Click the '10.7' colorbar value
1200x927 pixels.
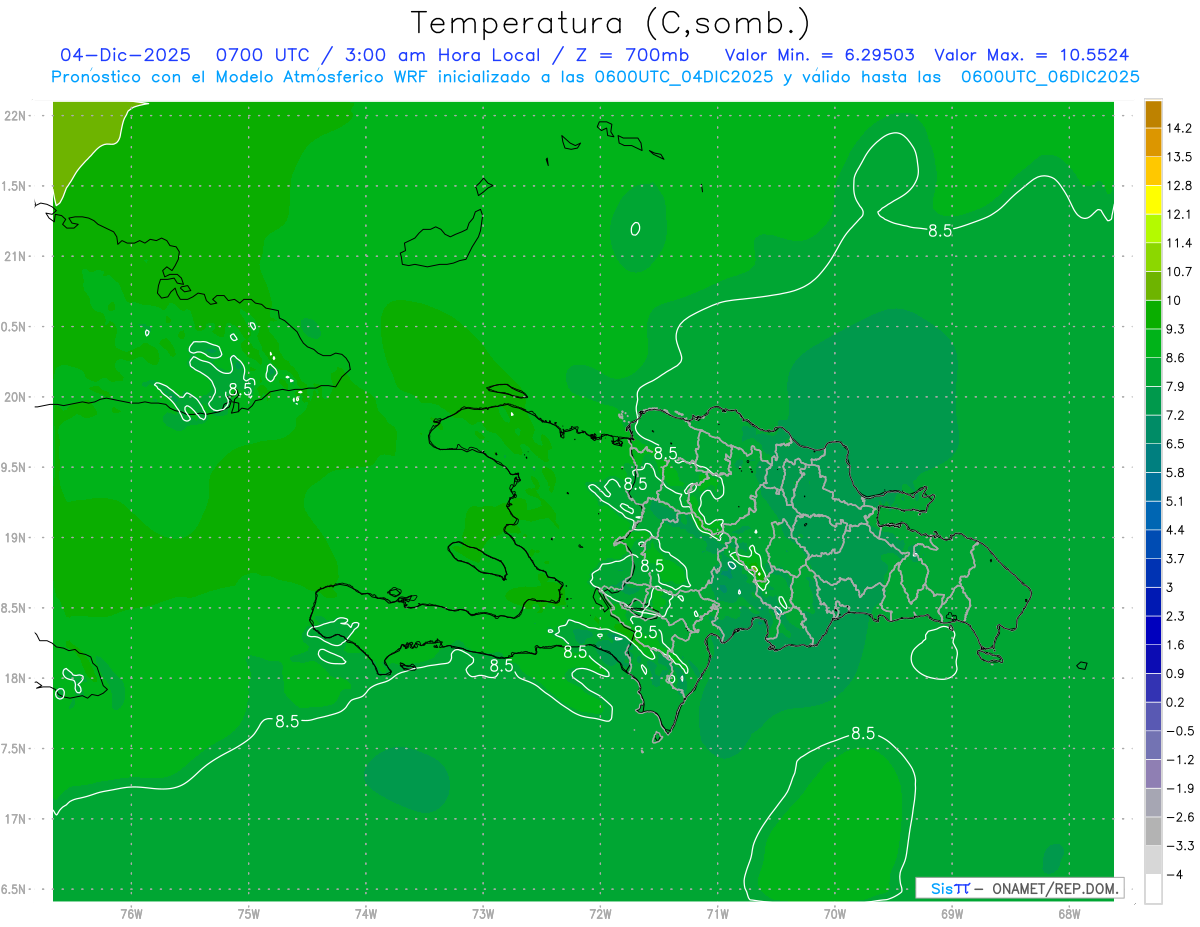point(1179,272)
